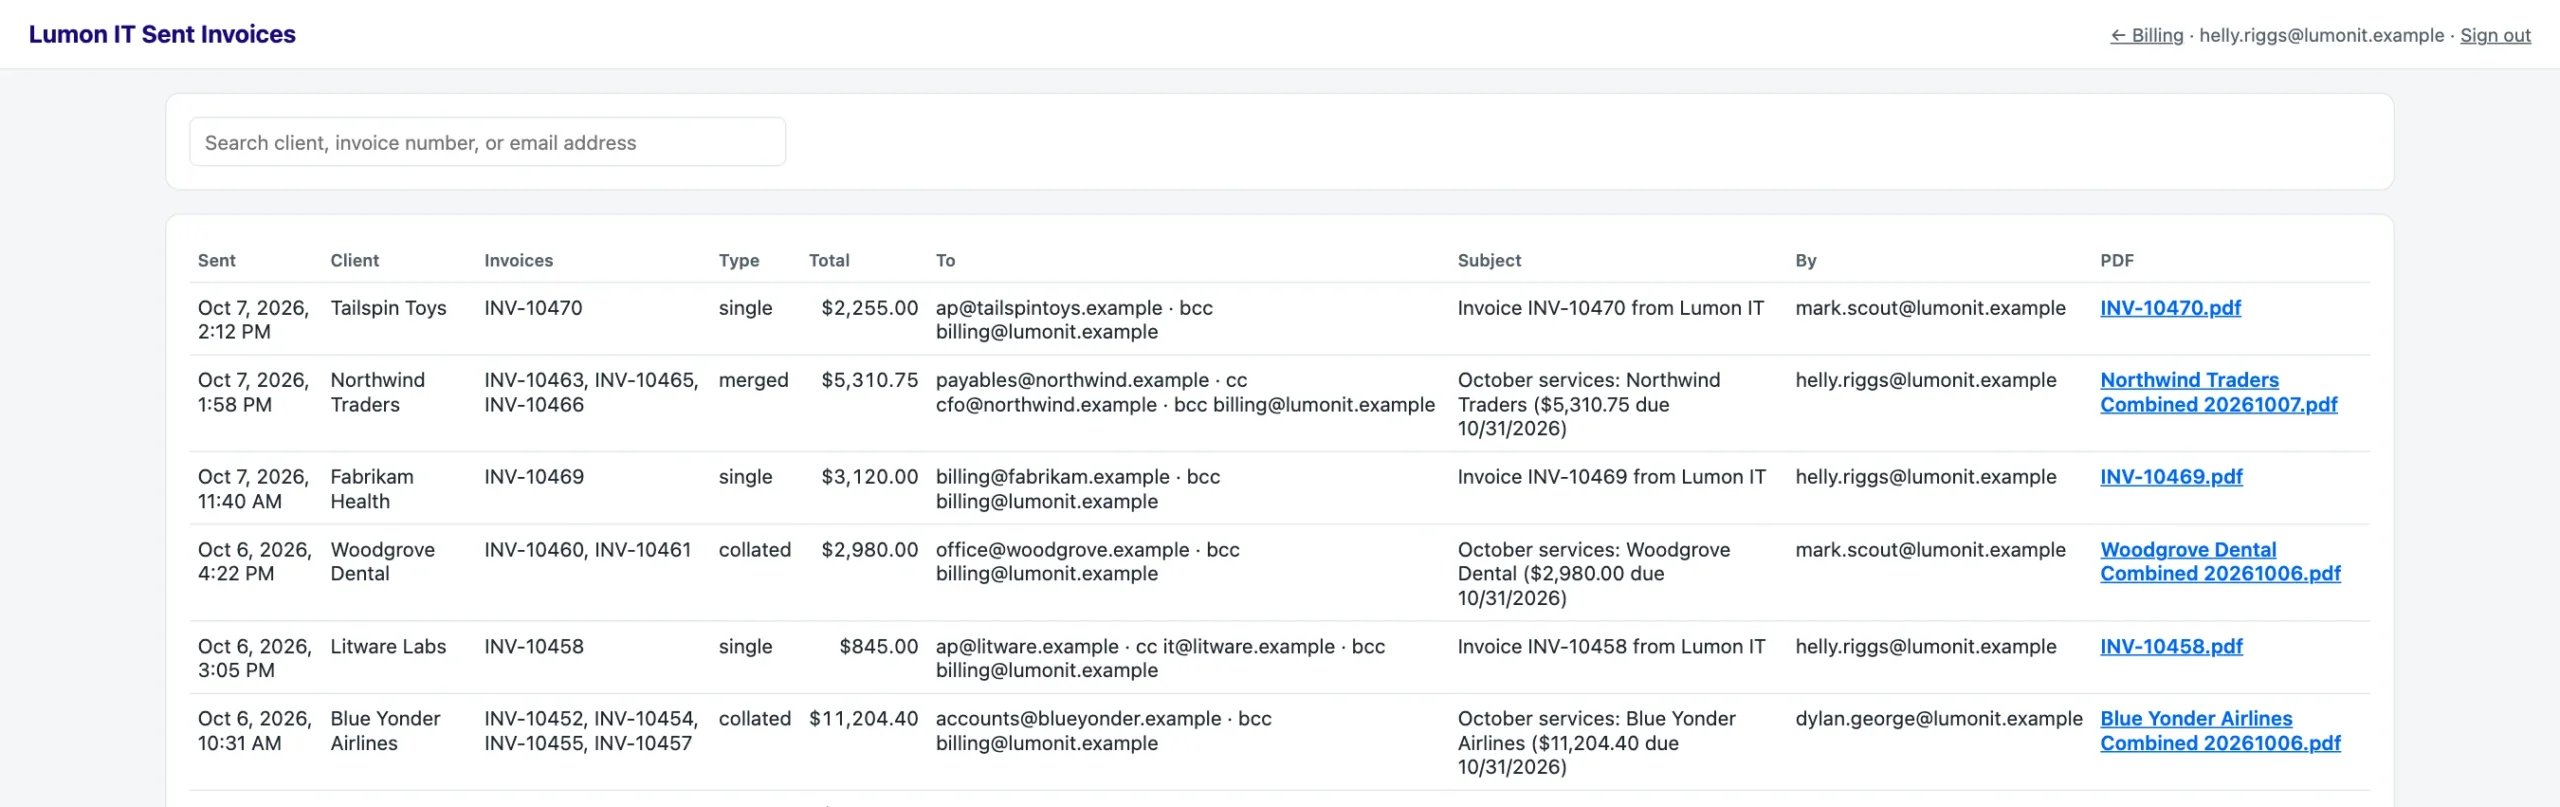
Task: Focus the invoice search field
Action: [x=487, y=142]
